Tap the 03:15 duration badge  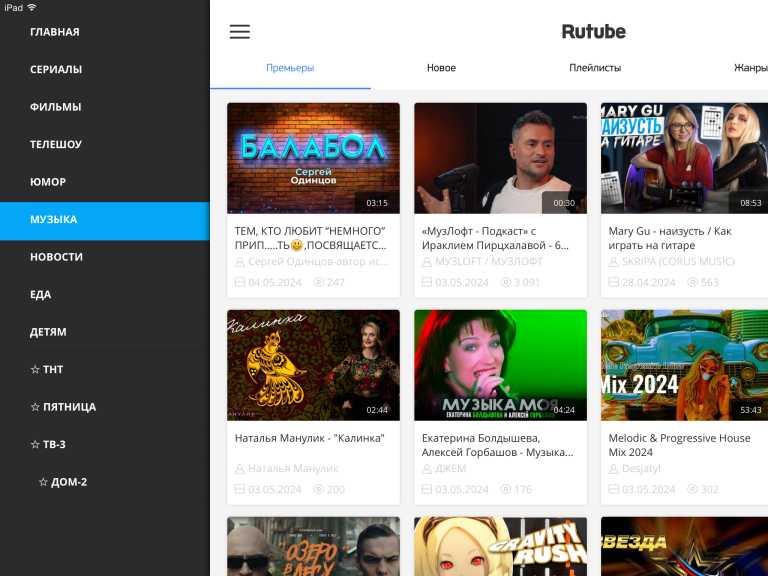[377, 203]
